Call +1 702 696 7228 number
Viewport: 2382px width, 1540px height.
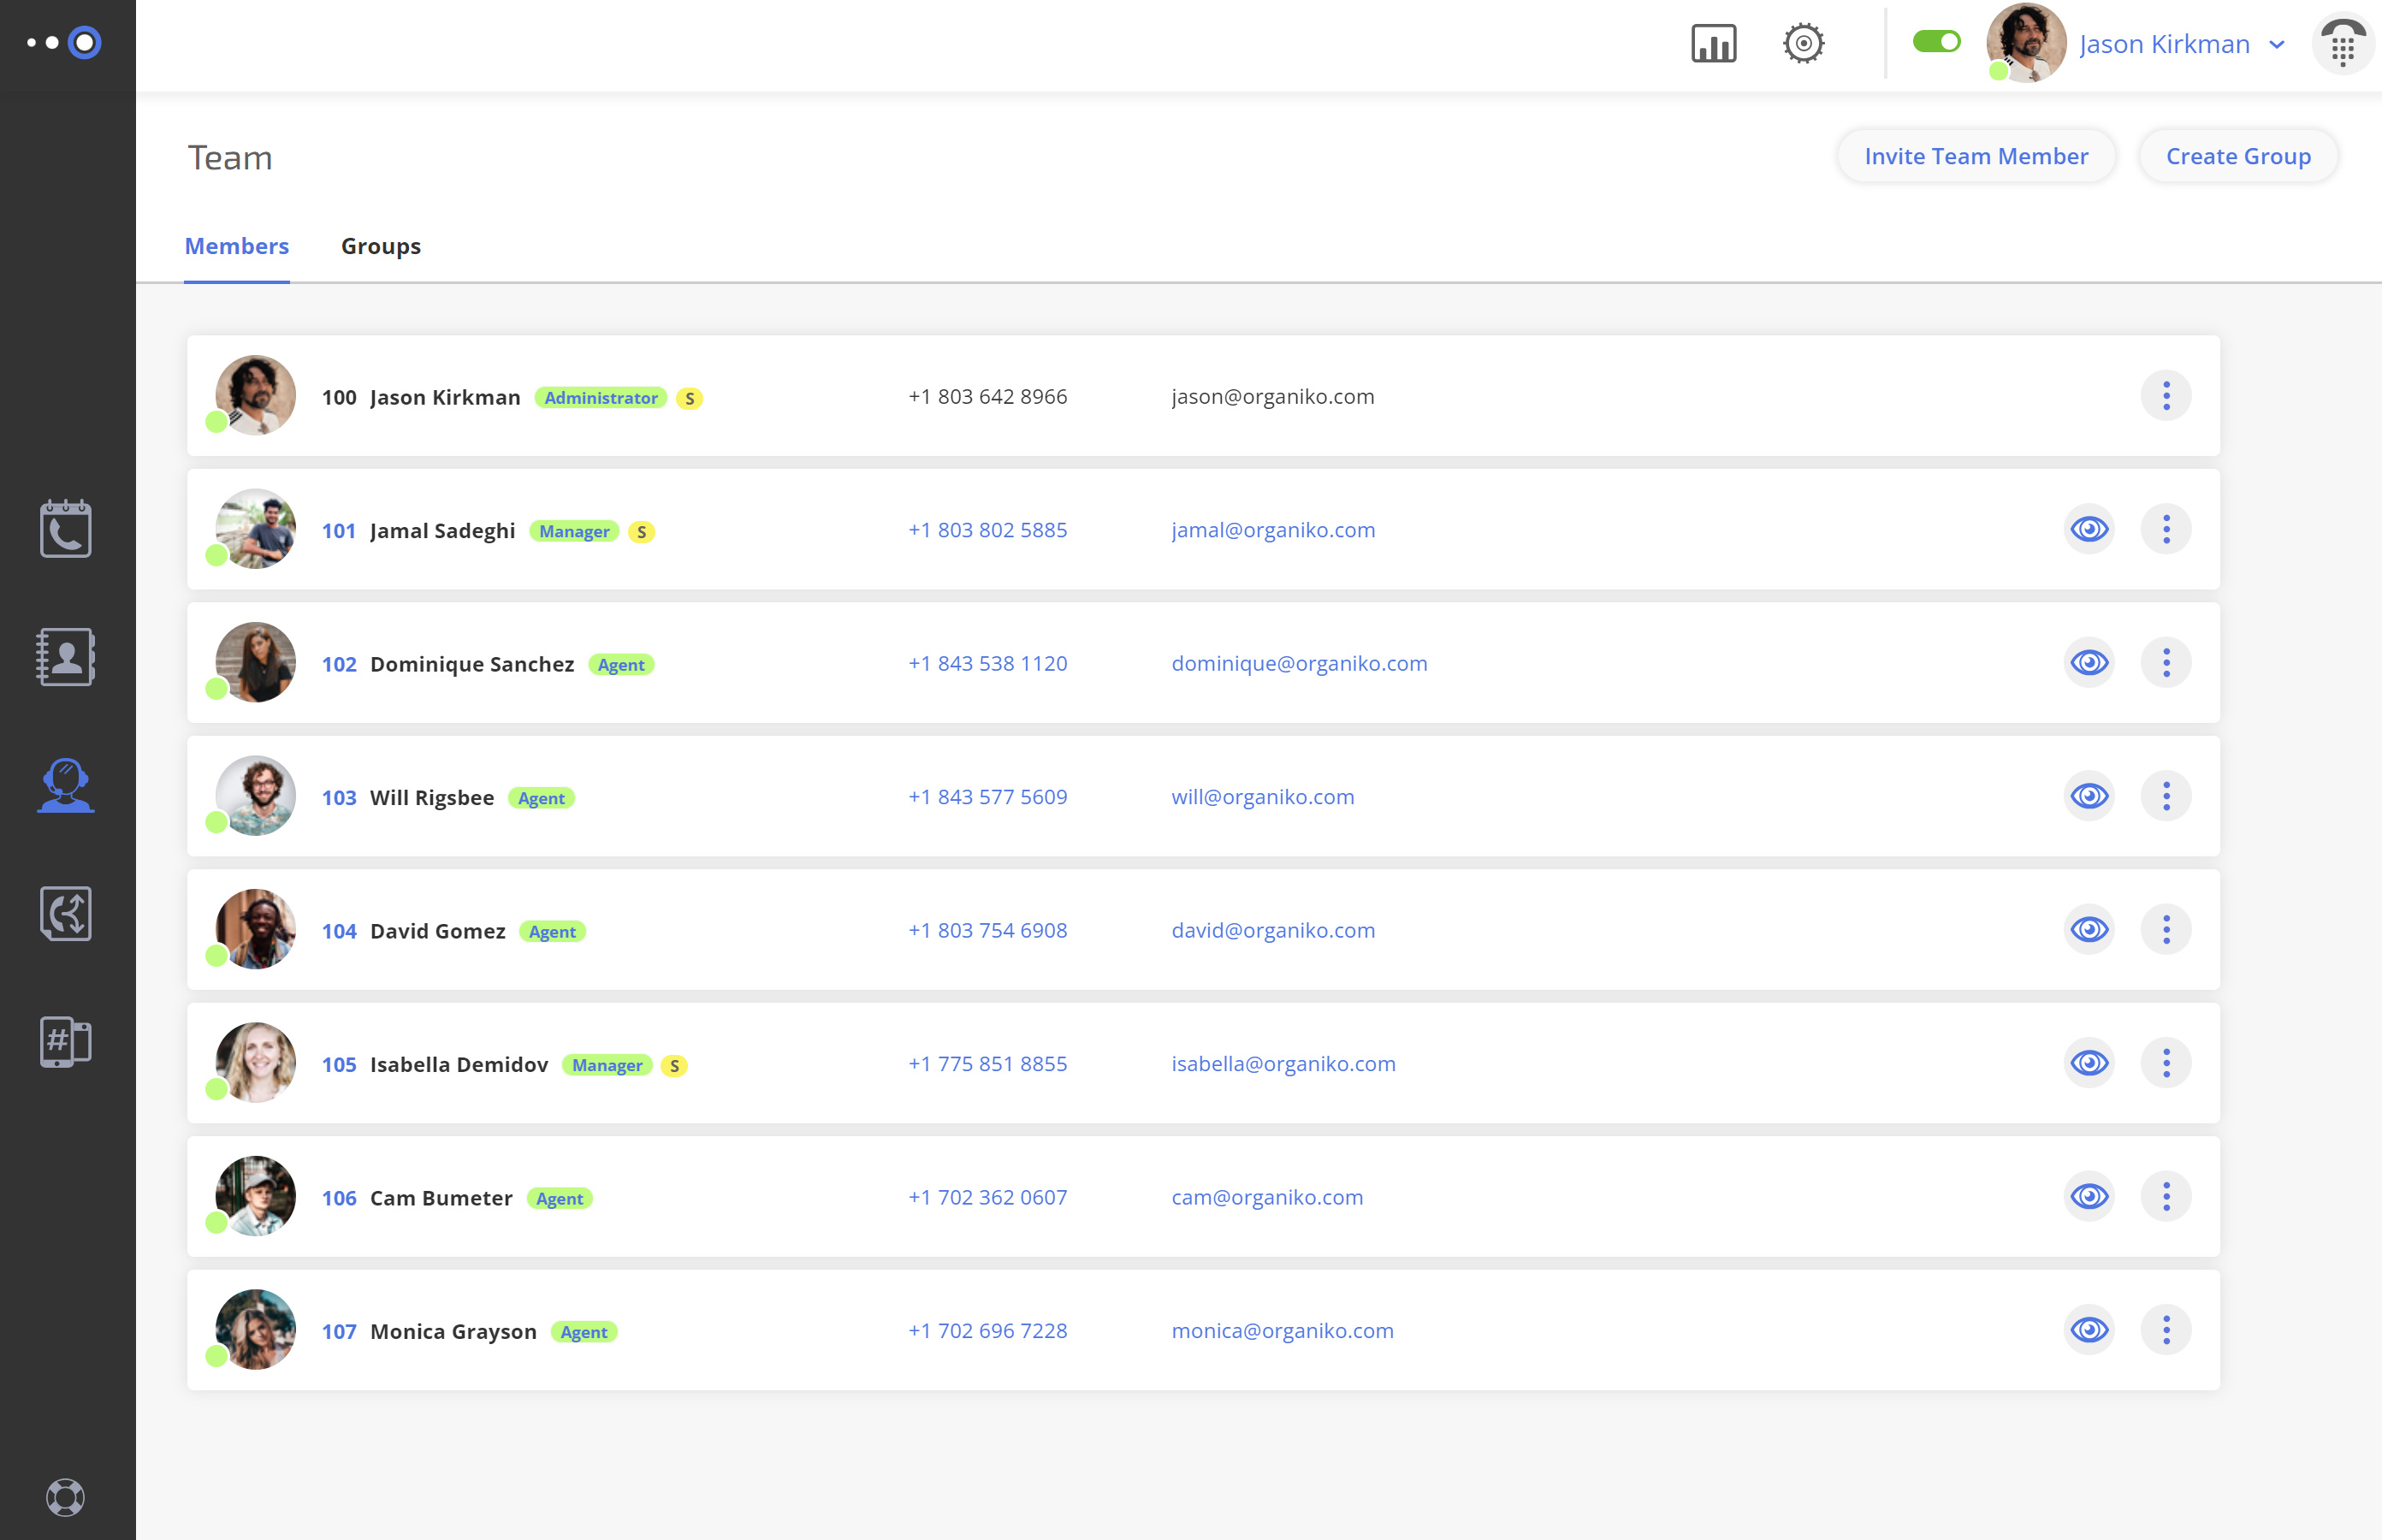click(987, 1331)
